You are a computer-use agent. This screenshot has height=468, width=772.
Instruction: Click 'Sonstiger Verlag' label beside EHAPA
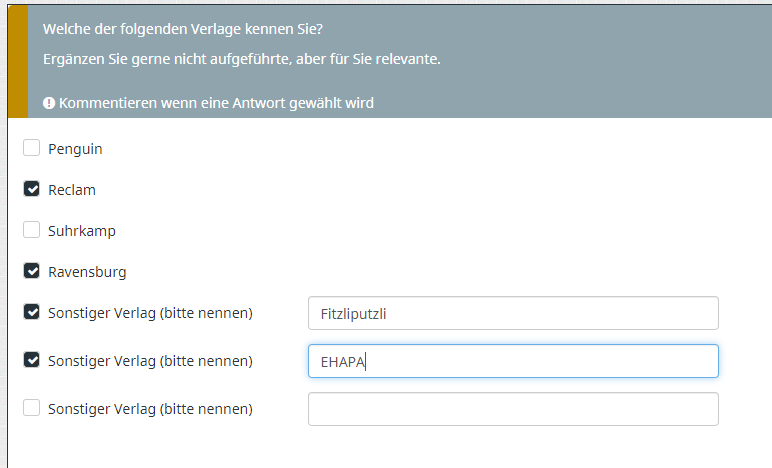150,361
